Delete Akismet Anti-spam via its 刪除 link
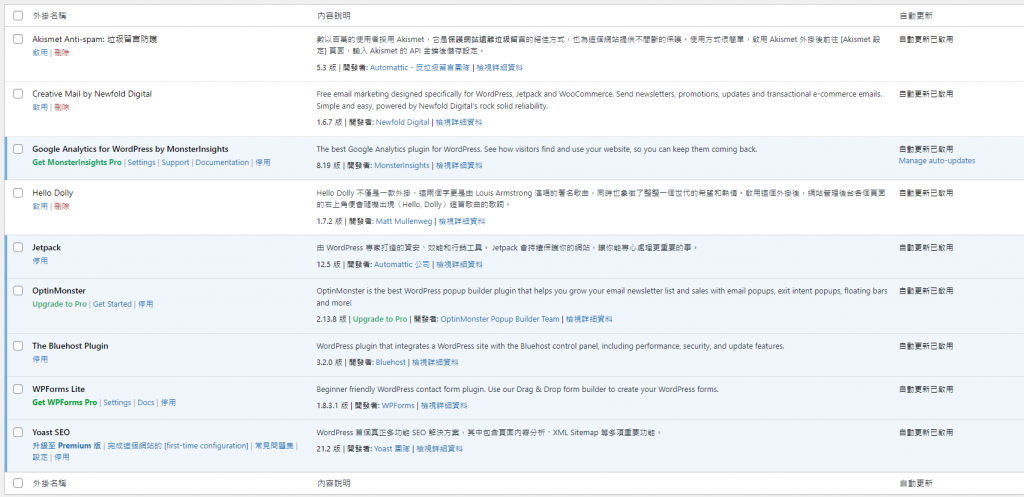Screen dimensions: 1024x497 [x=61, y=52]
